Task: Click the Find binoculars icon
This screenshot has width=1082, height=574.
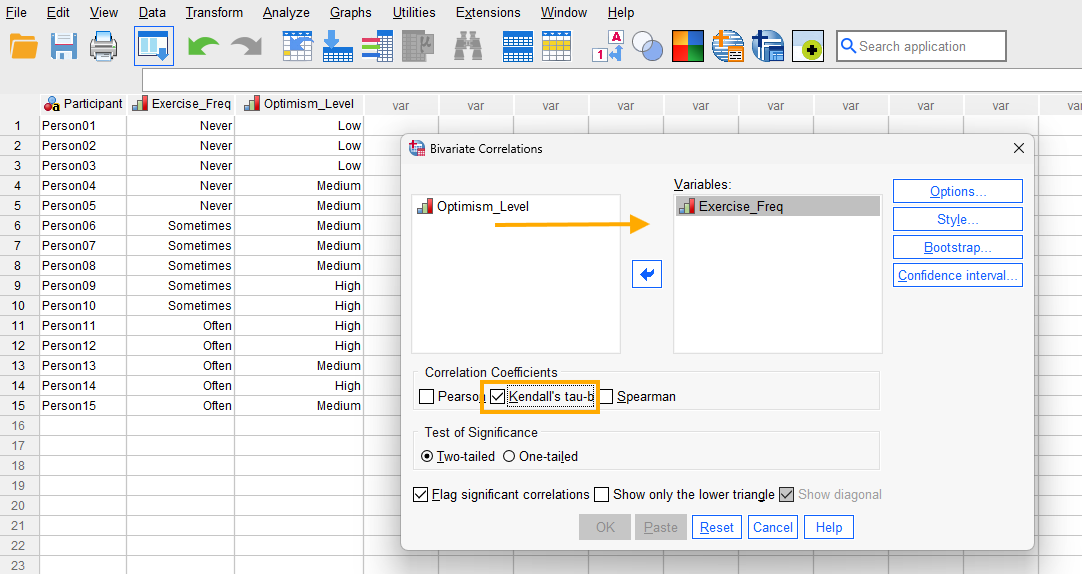Action: click(468, 46)
